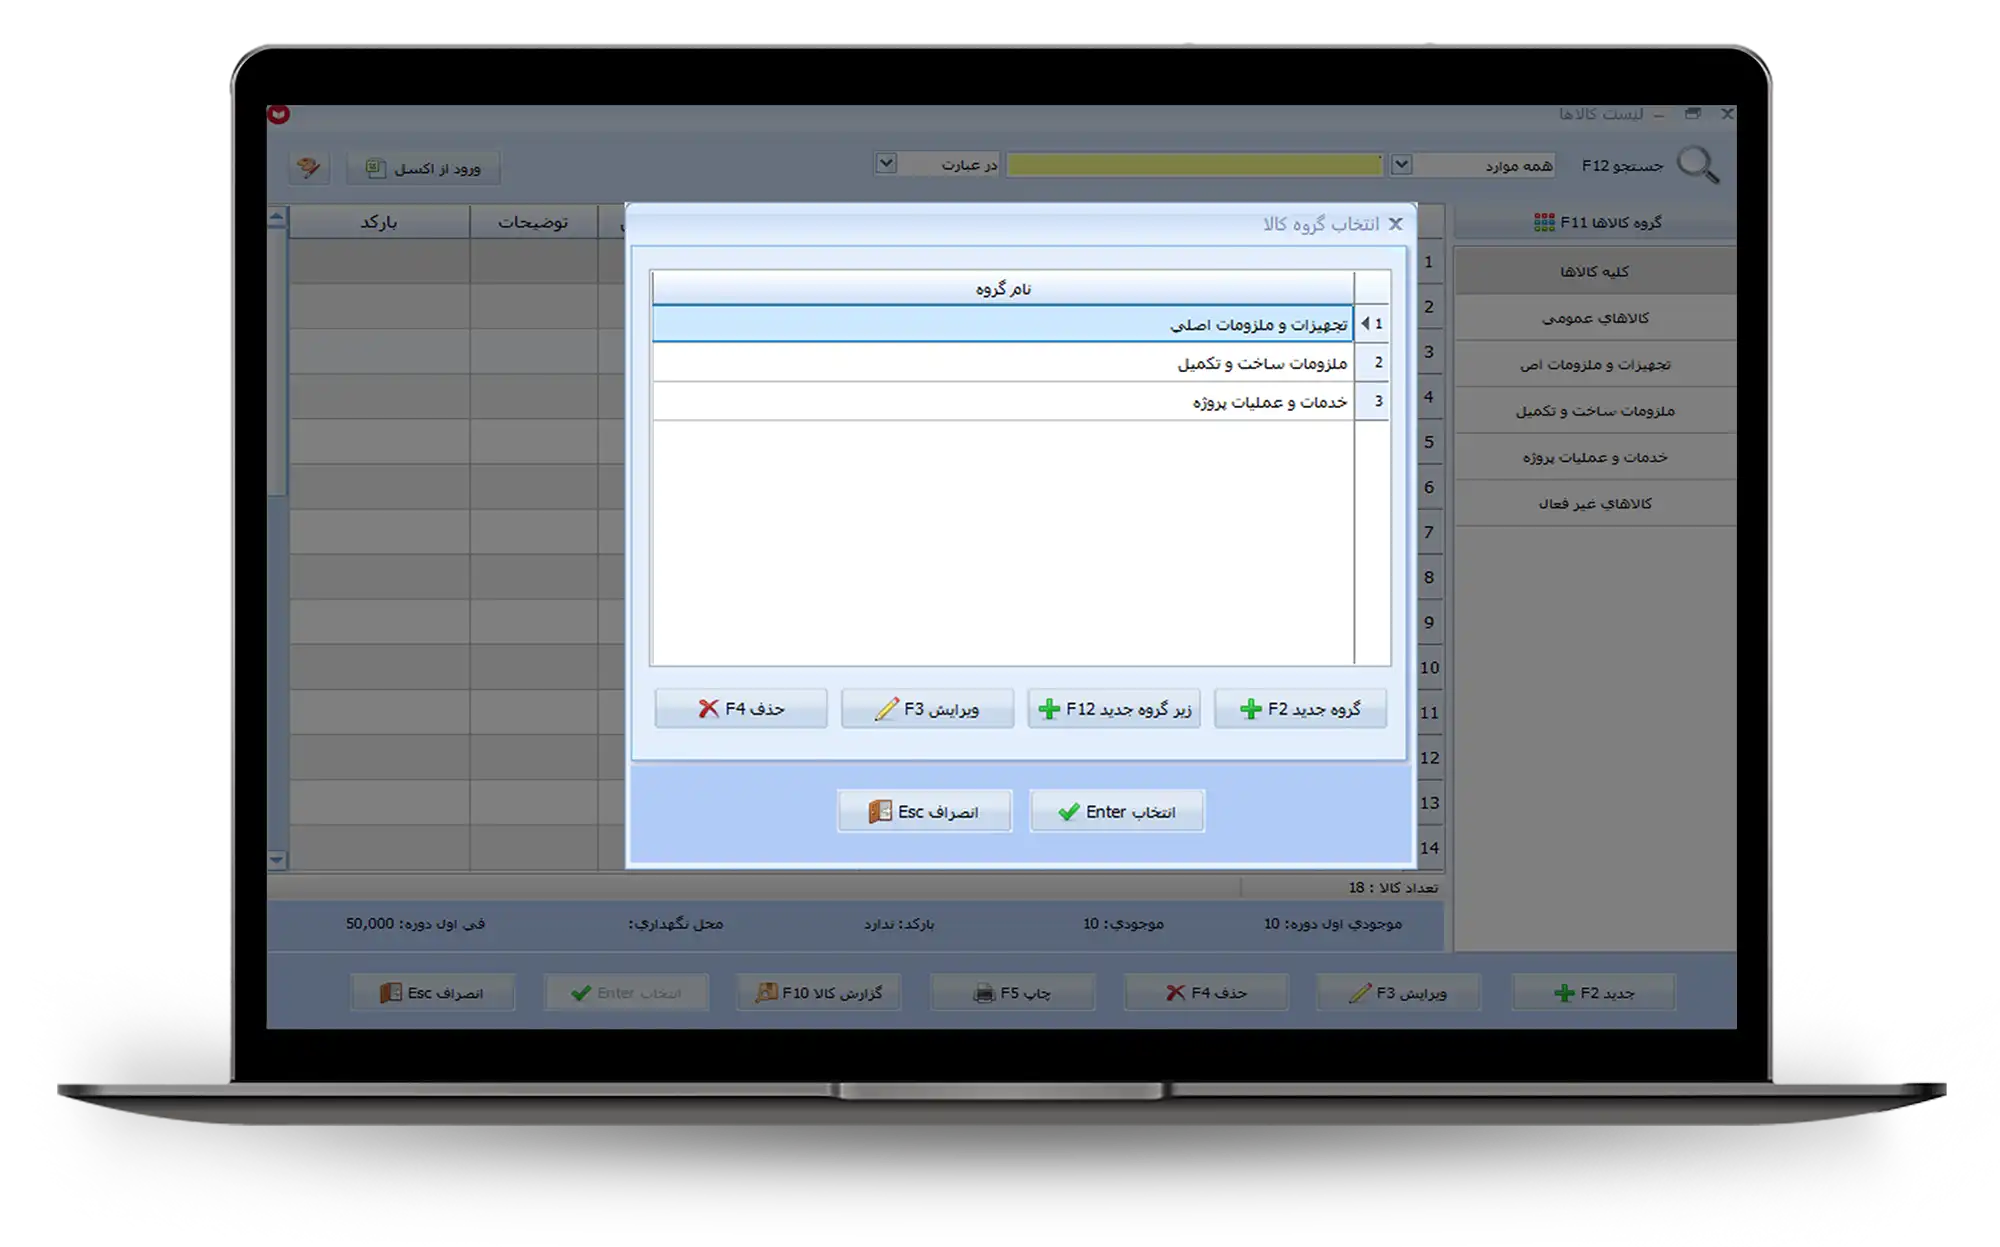Image resolution: width=2000 pixels, height=1247 pixels.
Task: Click the magnifier search icon
Action: tap(1697, 165)
